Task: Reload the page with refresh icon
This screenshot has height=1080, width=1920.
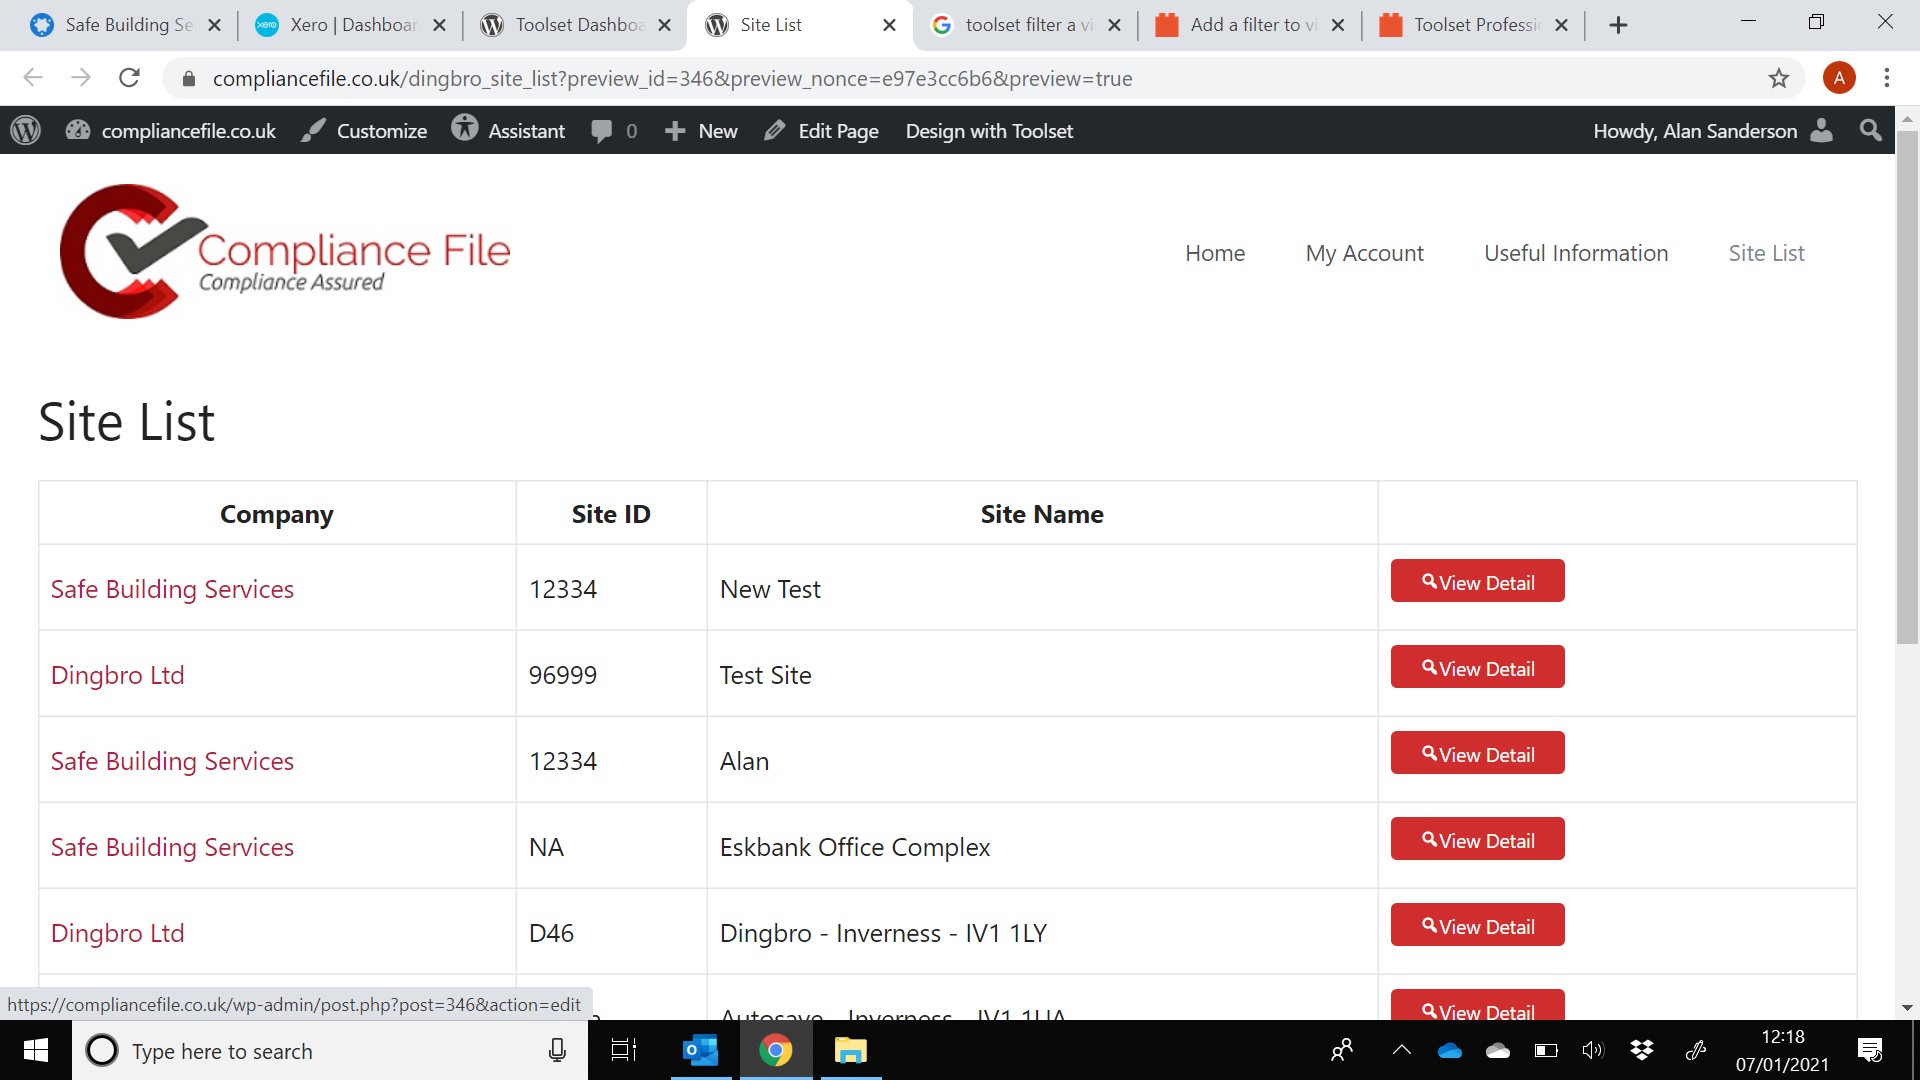Action: point(129,78)
